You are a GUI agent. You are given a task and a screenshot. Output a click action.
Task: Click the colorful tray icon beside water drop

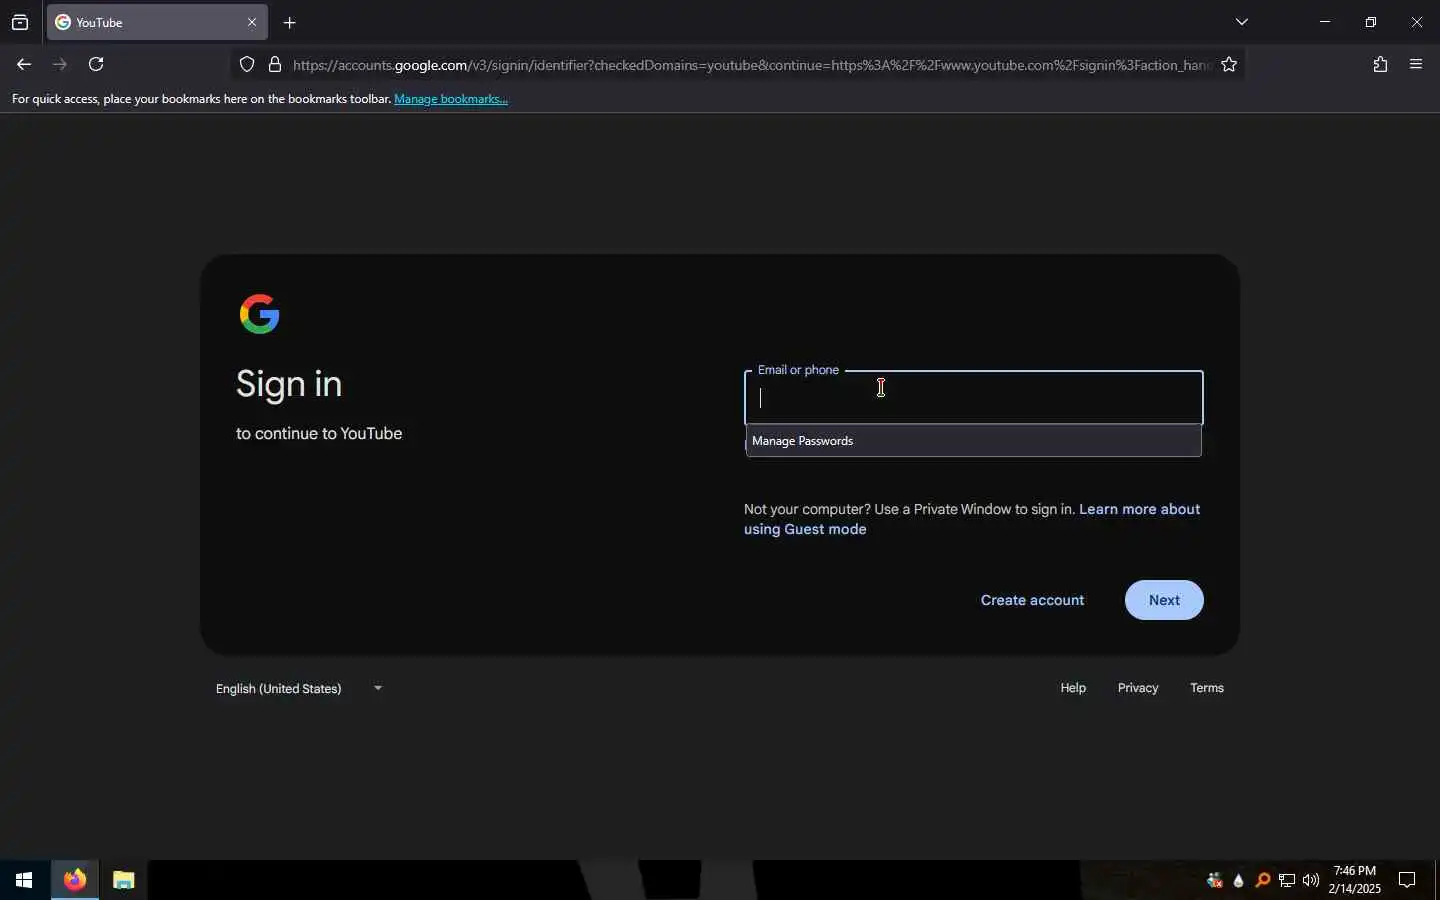click(1215, 880)
